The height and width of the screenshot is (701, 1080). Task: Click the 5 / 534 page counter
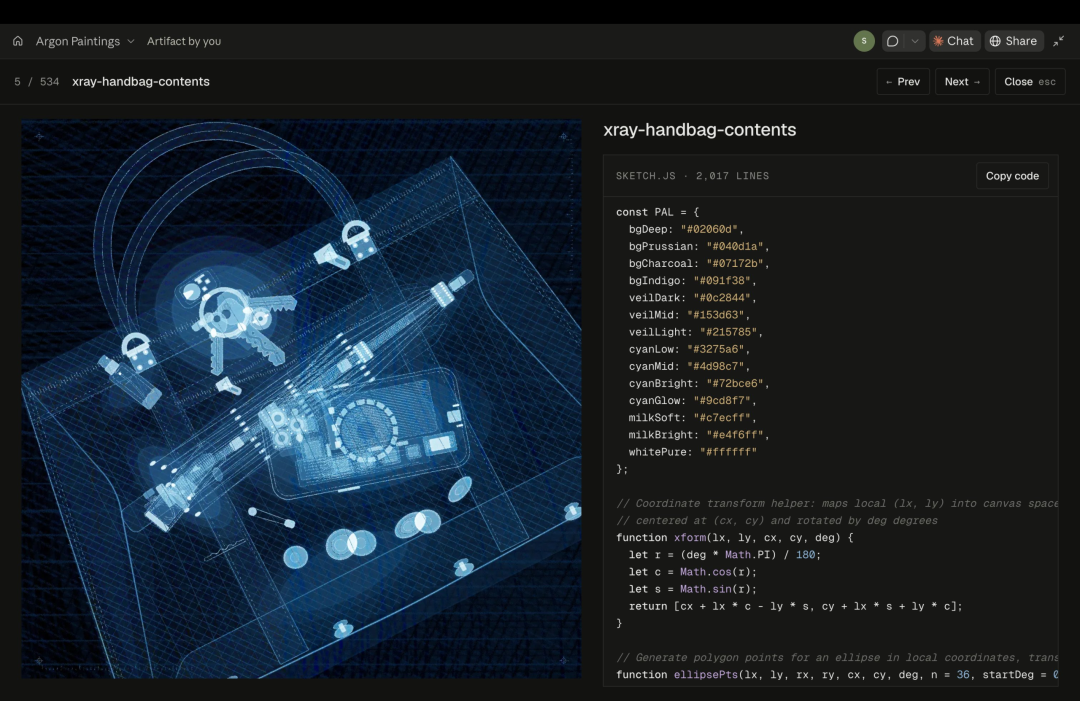[x=37, y=81]
